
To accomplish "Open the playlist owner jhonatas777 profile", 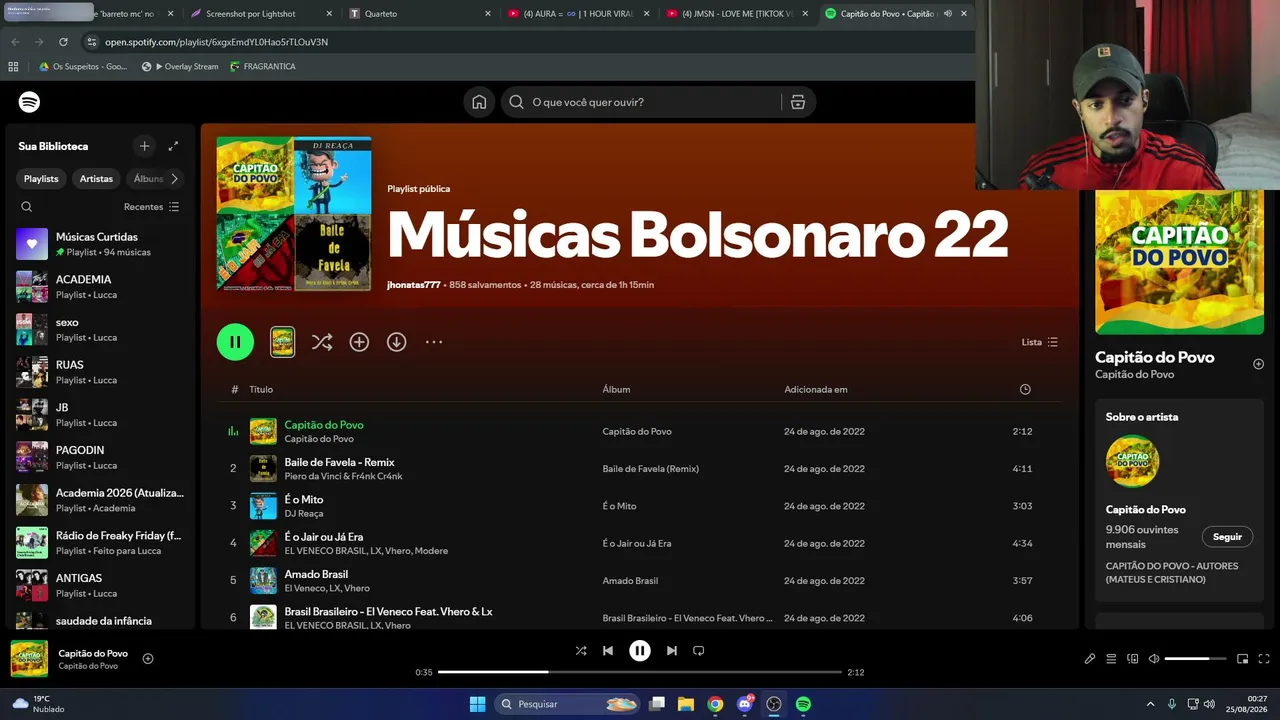I will [414, 285].
